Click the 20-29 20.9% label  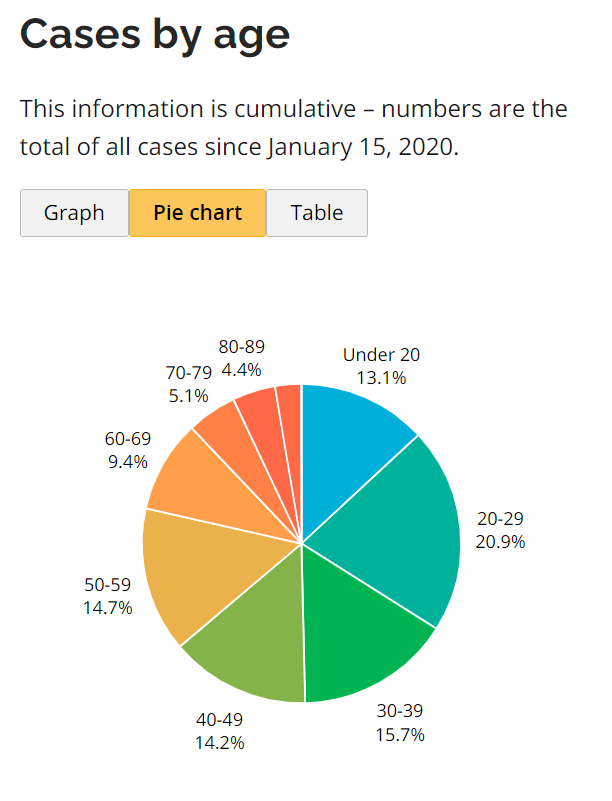500,530
